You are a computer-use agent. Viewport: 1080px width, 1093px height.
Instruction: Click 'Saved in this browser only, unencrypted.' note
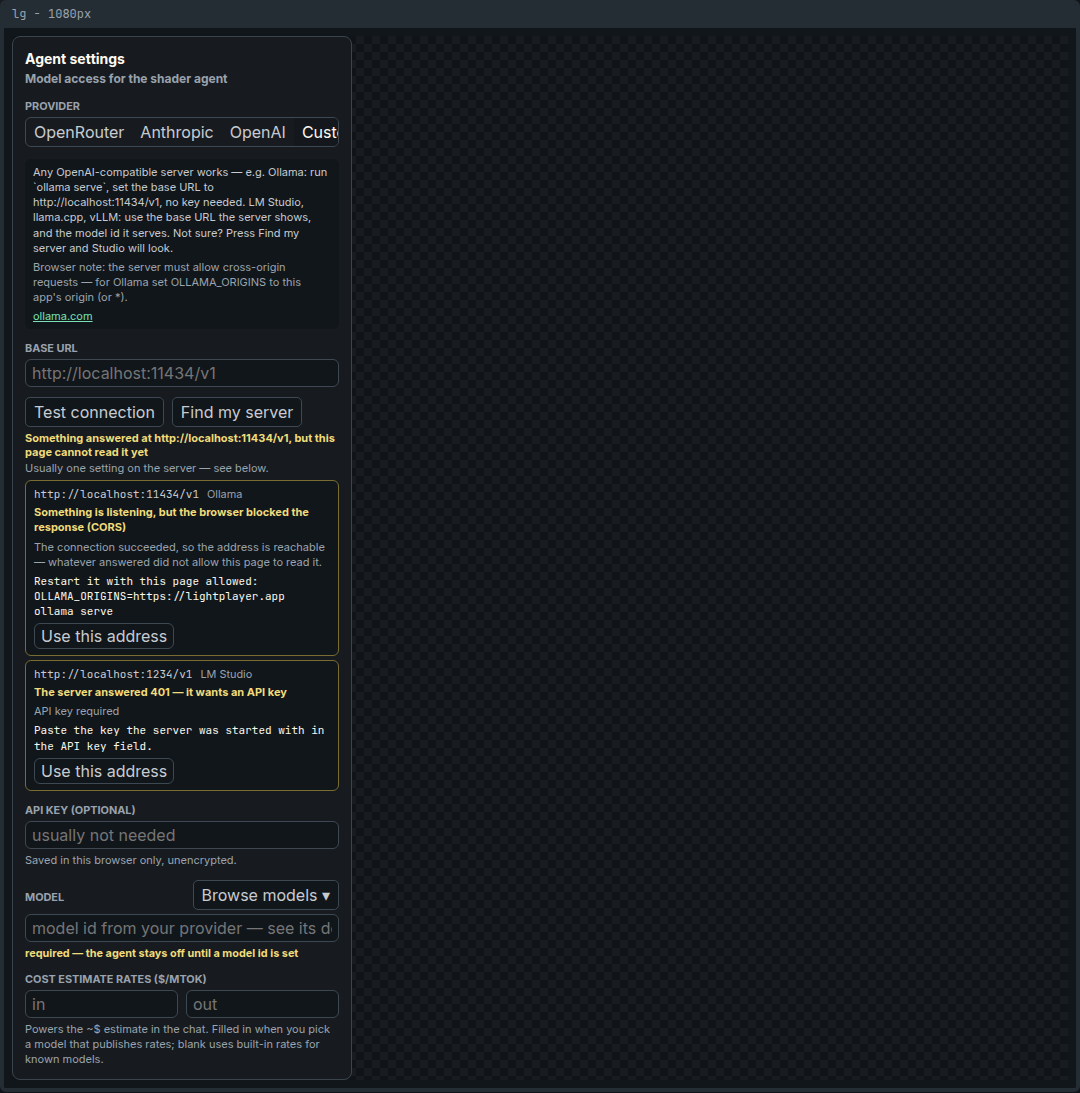point(130,860)
